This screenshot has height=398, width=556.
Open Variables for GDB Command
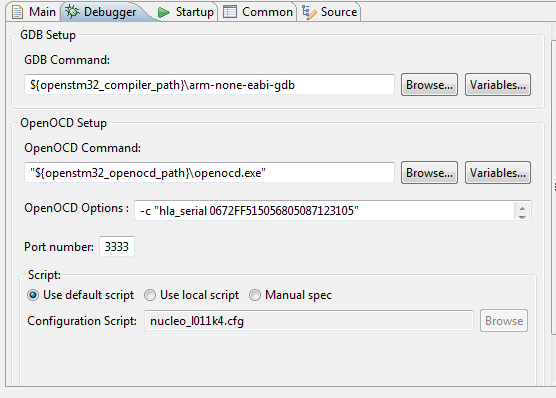click(x=498, y=85)
